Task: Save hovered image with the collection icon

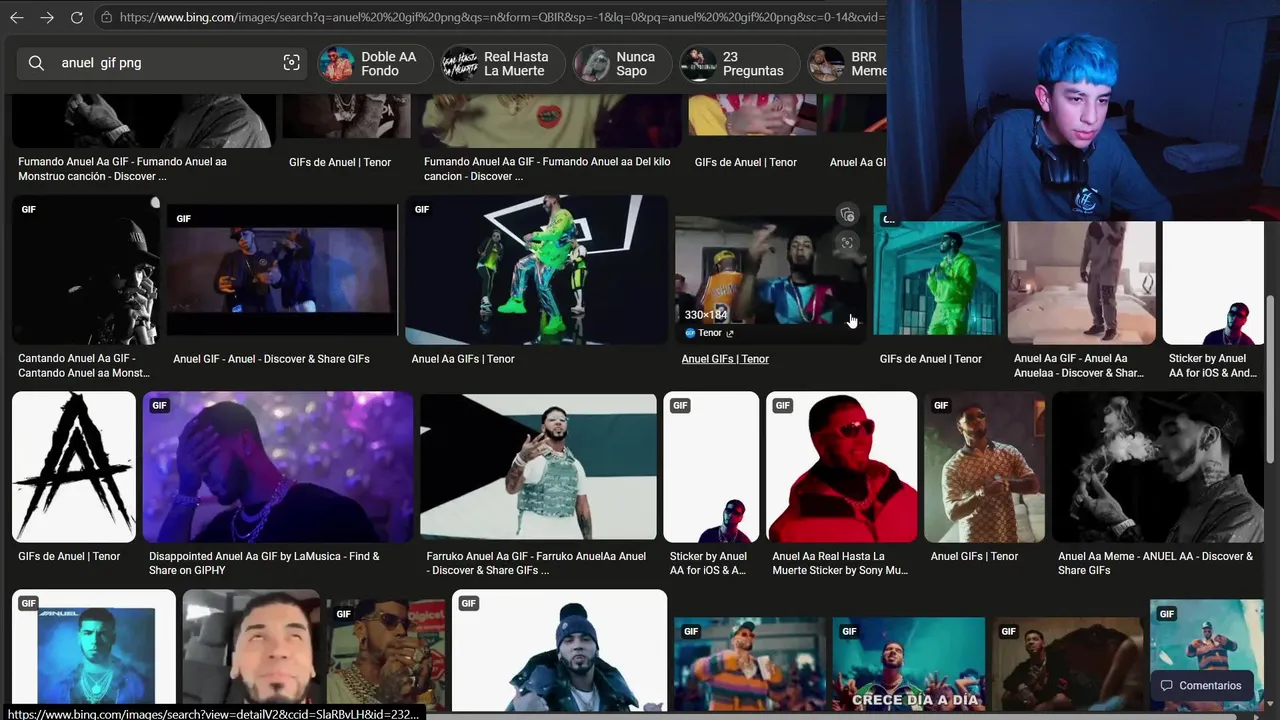Action: pyautogui.click(x=847, y=215)
